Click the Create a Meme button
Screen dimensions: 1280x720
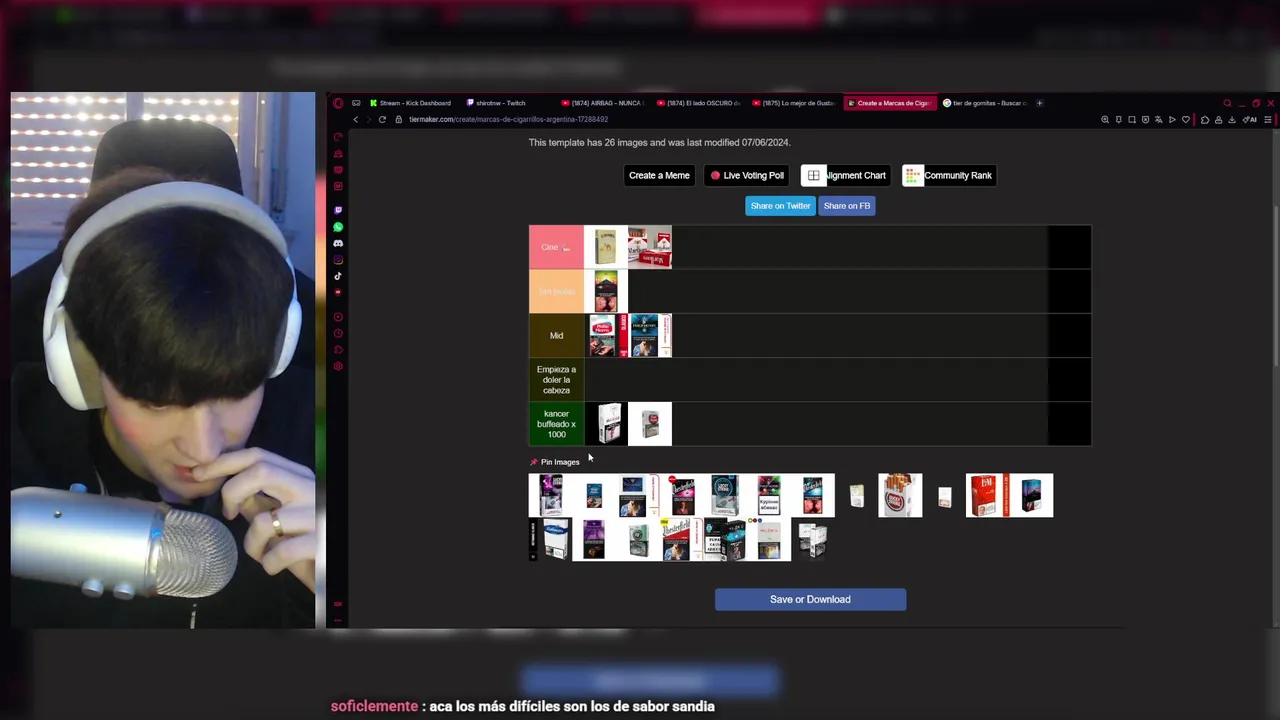point(659,176)
